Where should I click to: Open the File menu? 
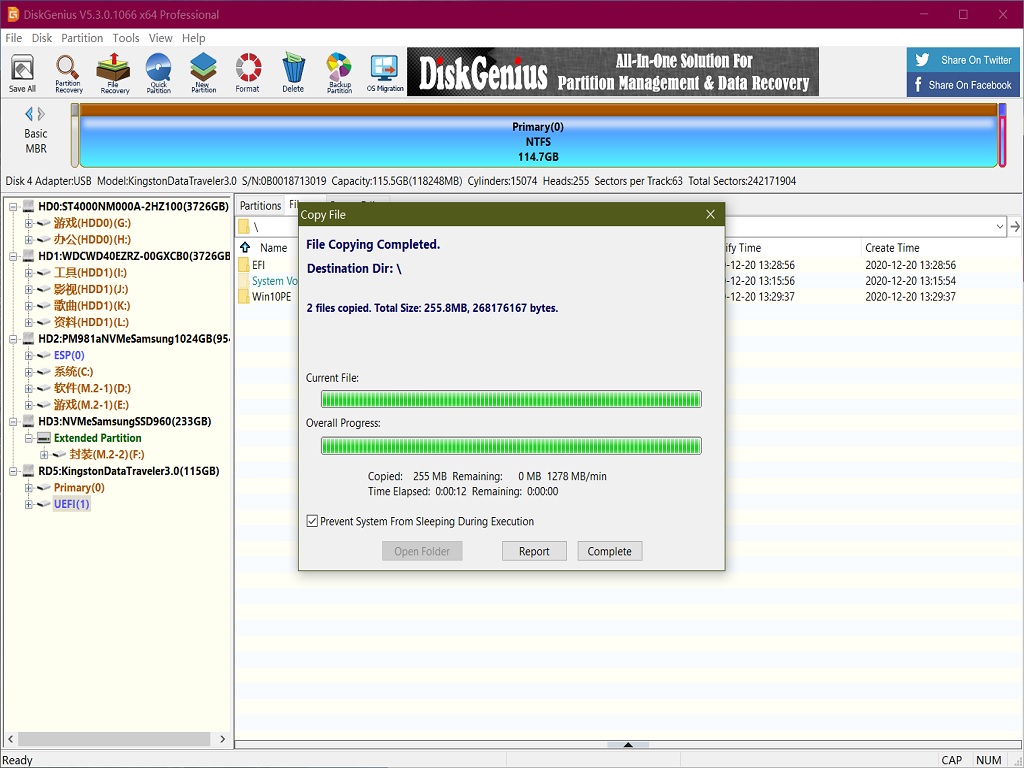(x=14, y=38)
